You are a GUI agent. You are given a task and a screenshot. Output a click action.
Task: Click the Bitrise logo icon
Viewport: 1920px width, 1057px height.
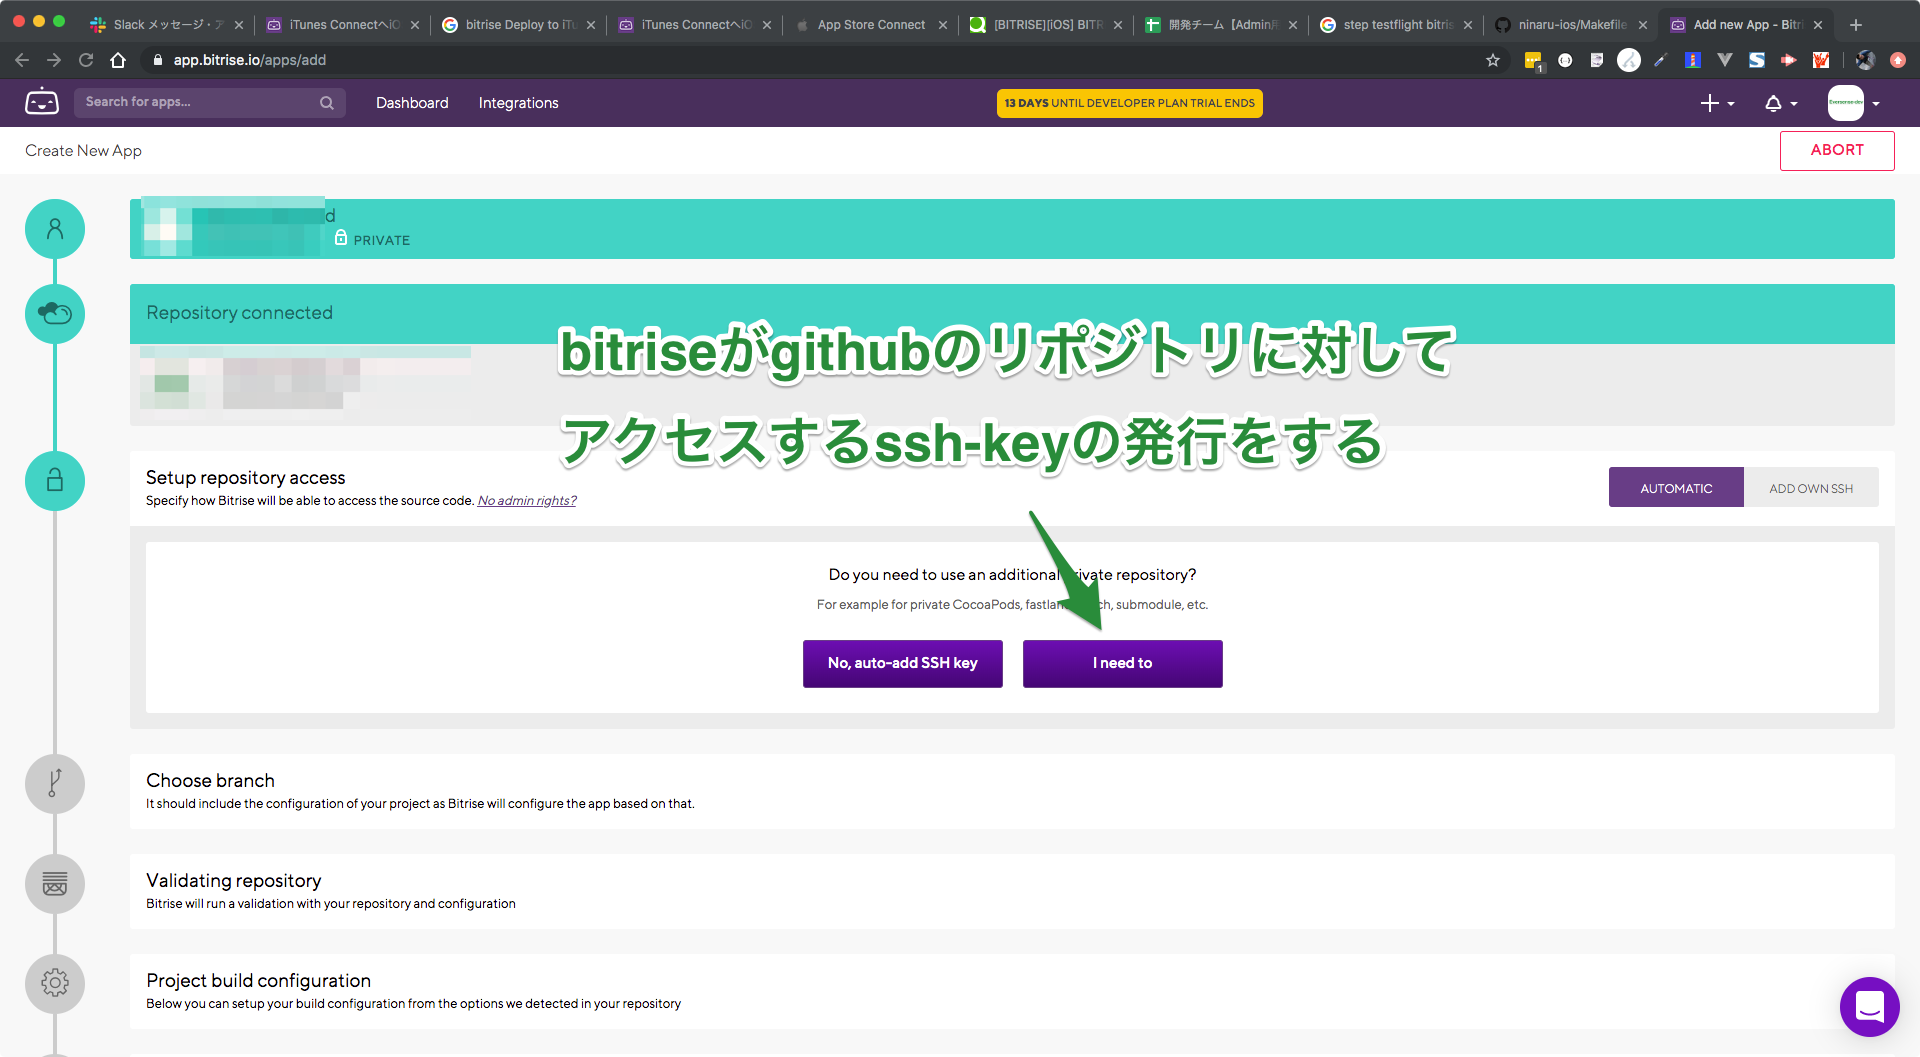[x=42, y=102]
